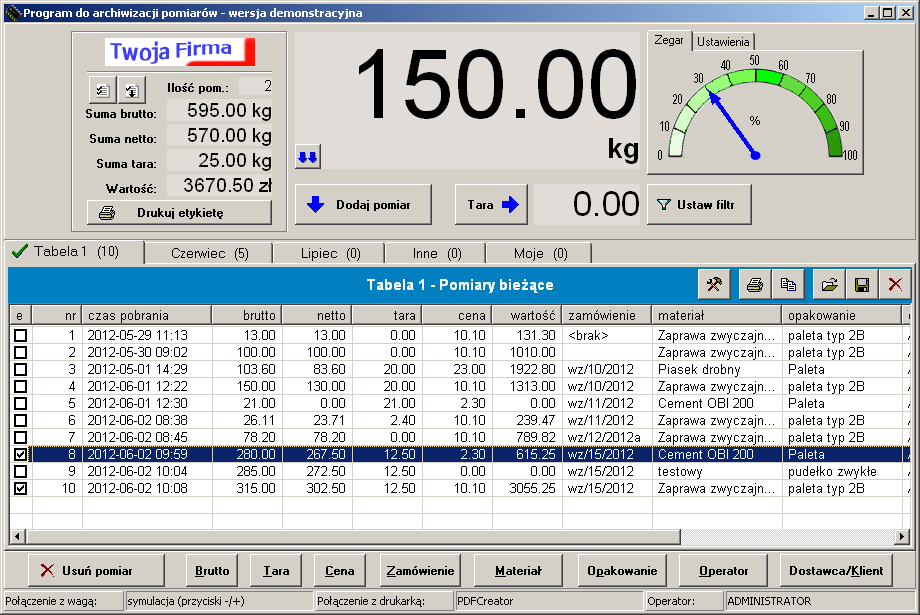The height and width of the screenshot is (615, 920).
Task: Uncheck the checkbox for row 10
Action: pyautogui.click(x=20, y=488)
